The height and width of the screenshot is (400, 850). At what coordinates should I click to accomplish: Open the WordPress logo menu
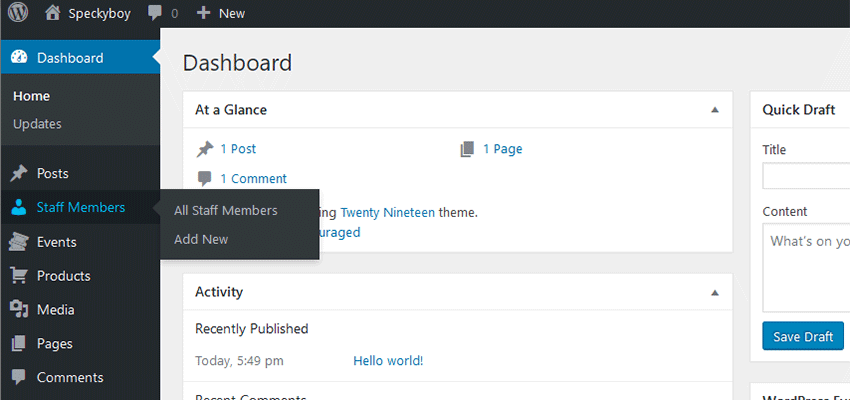[x=18, y=12]
